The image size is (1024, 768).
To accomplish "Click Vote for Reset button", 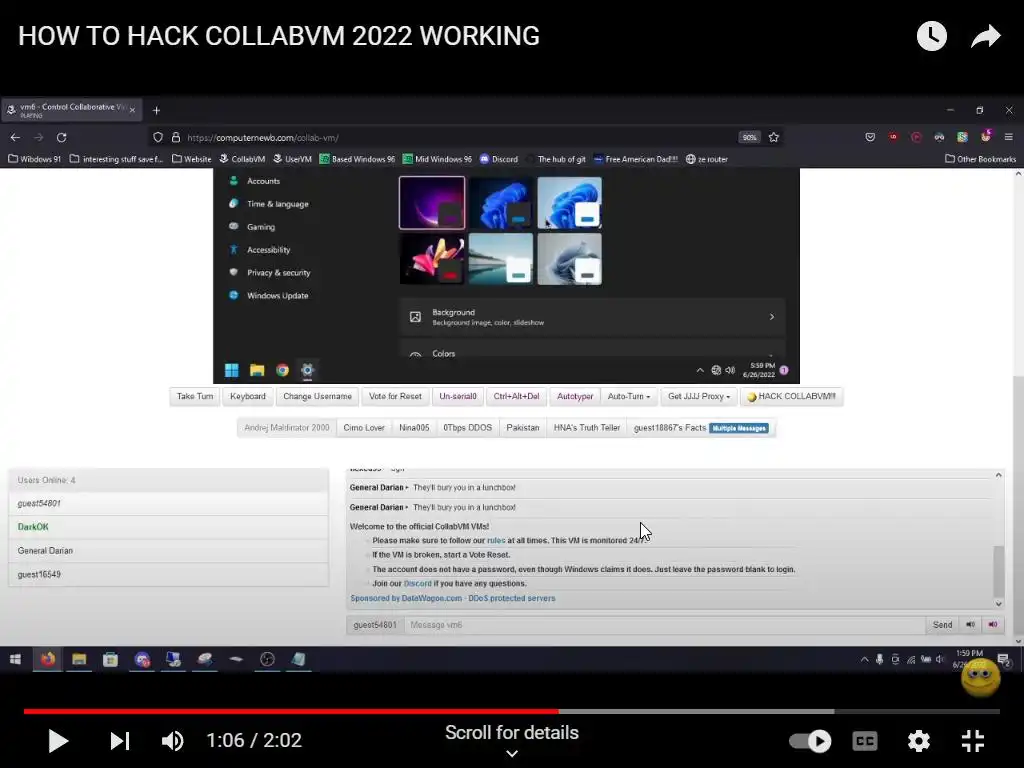I will tap(395, 396).
